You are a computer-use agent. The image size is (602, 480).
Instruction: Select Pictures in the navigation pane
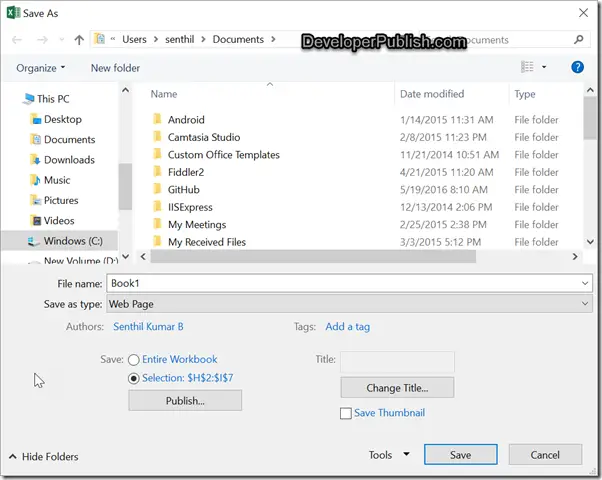click(x=54, y=200)
